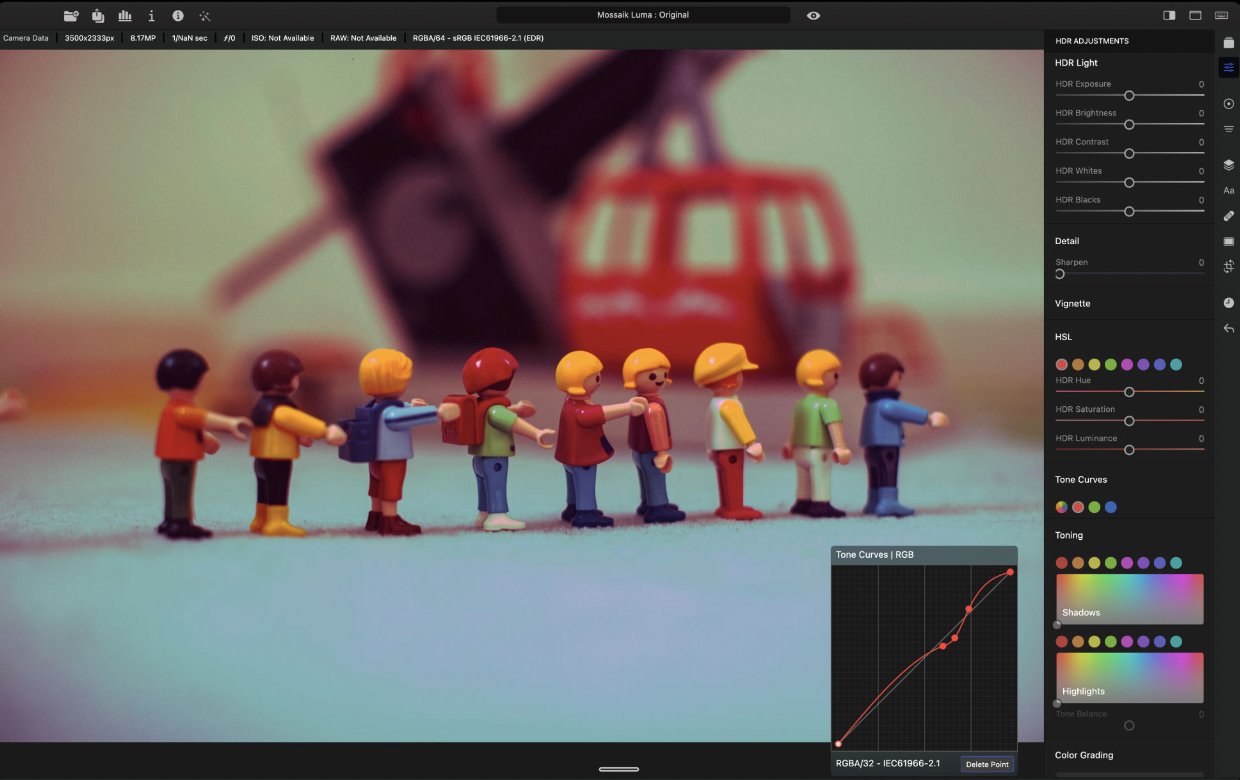Select the adjustments sliders icon in sidebar

tap(1228, 67)
